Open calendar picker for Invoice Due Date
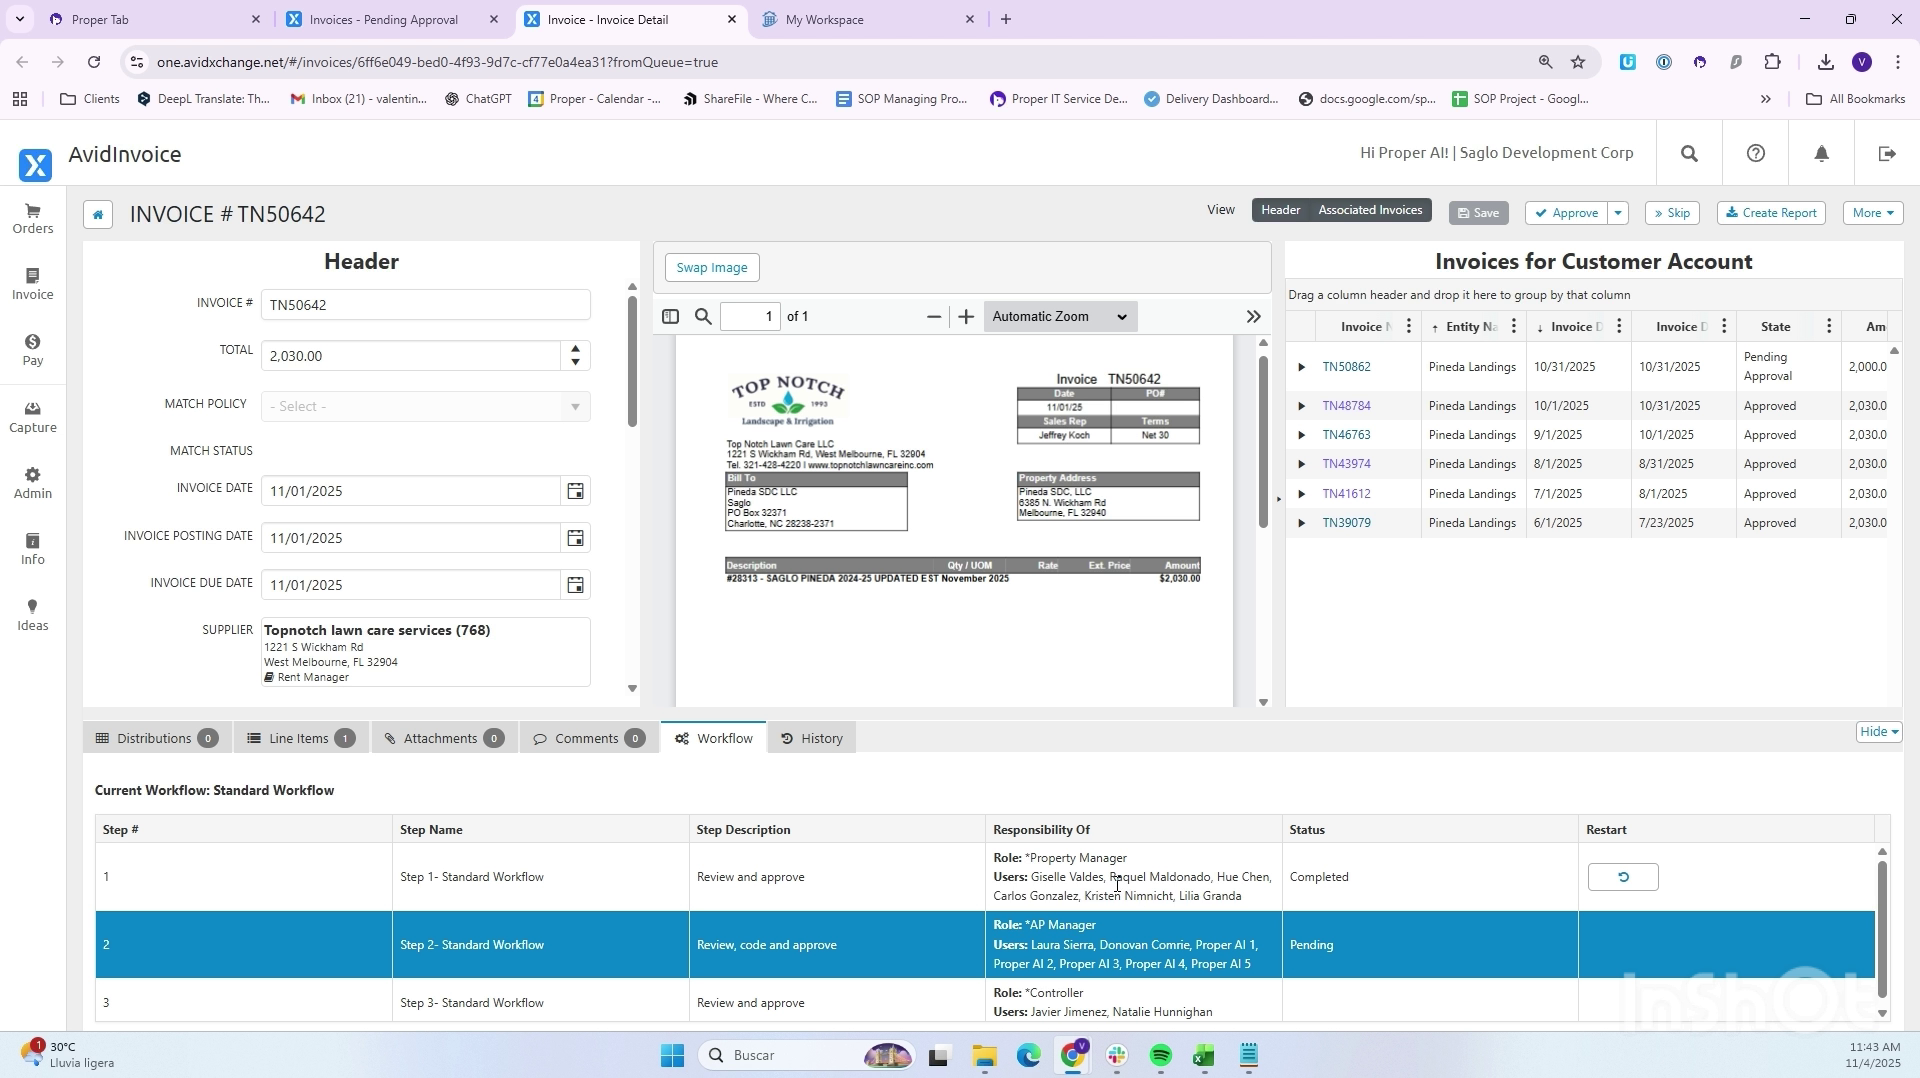The width and height of the screenshot is (1920, 1078). (x=576, y=585)
